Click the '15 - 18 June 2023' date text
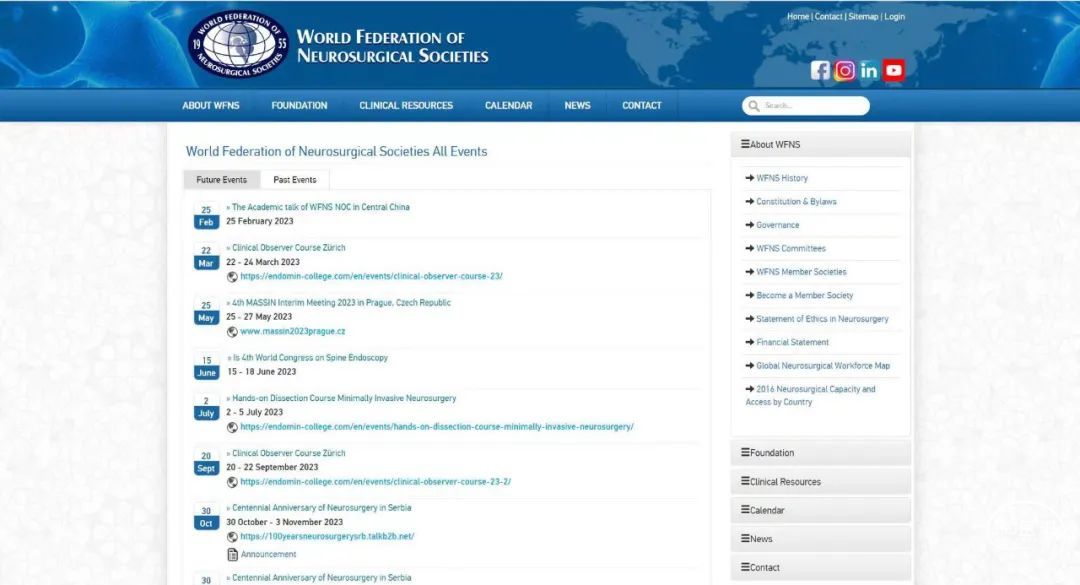Viewport: 1080px width, 585px height. [x=262, y=371]
